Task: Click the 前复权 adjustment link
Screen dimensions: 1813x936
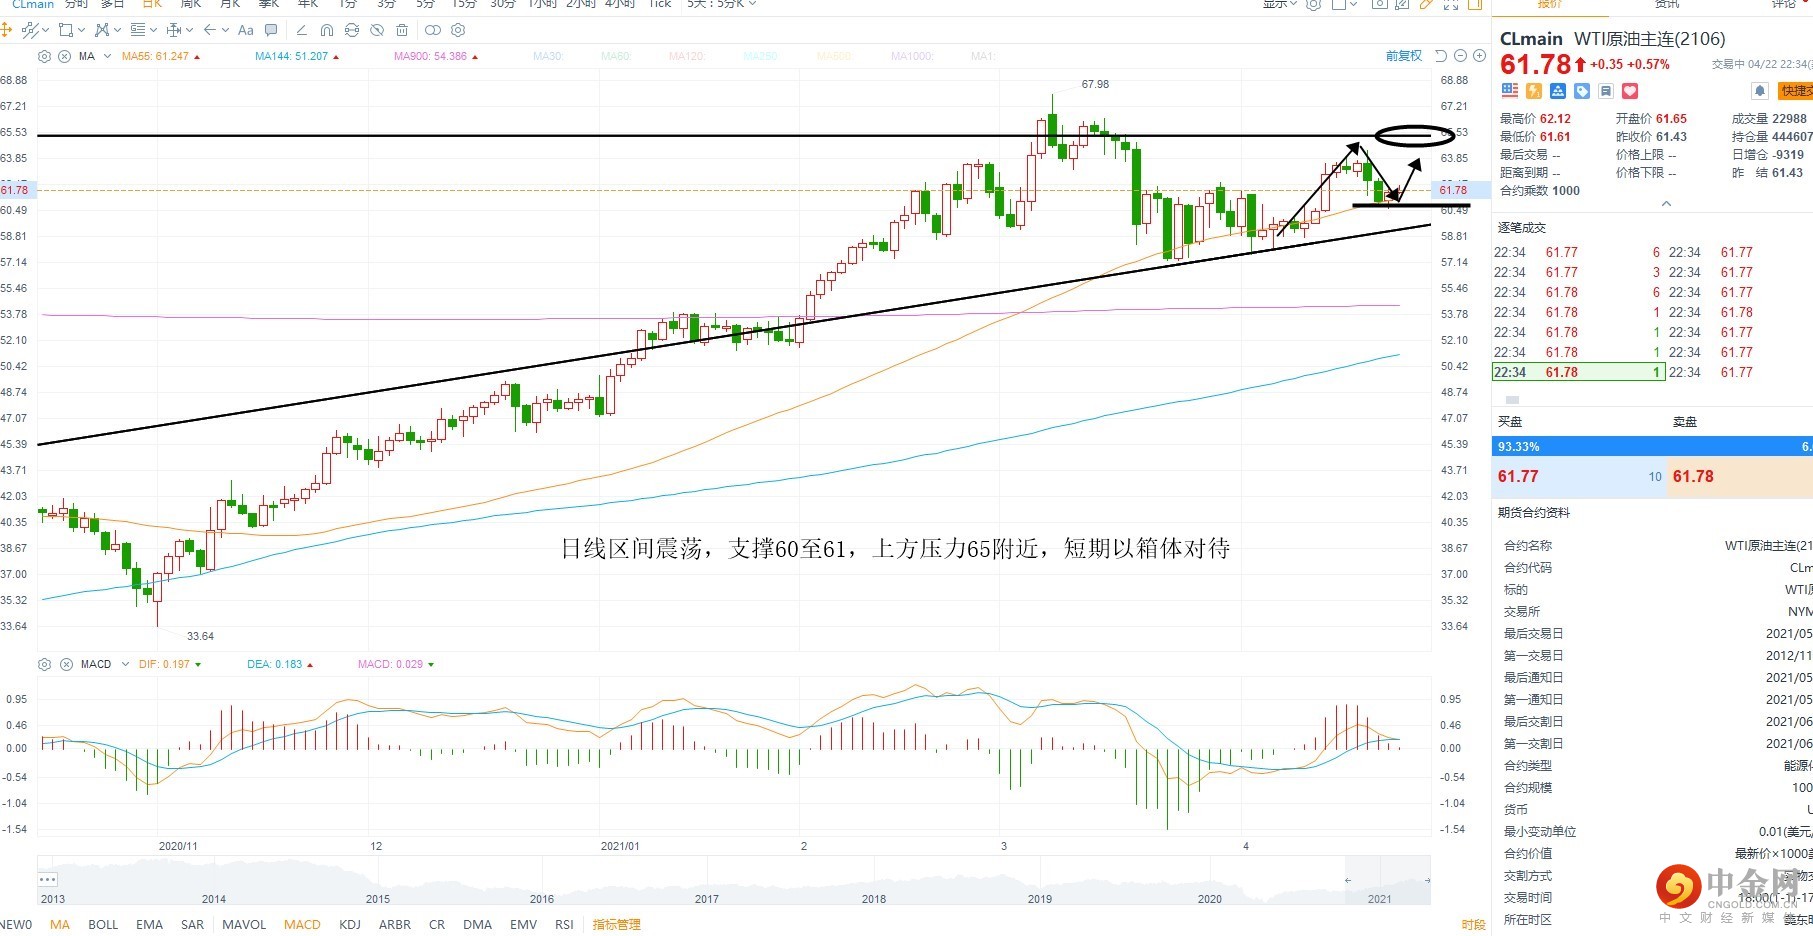Action: [x=1404, y=56]
